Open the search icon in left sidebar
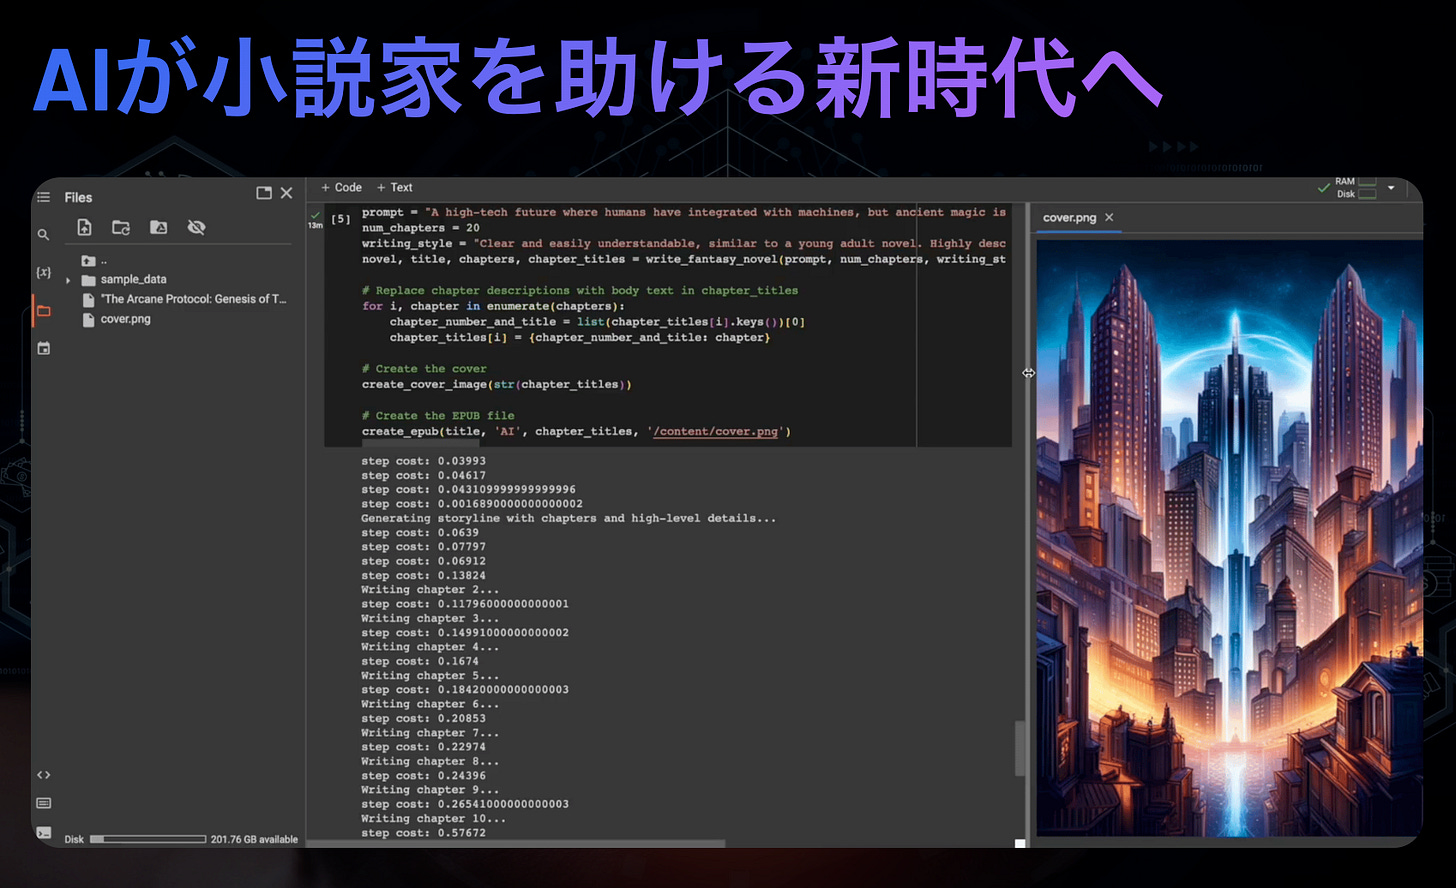Screen dimensions: 1456x888 [43, 235]
